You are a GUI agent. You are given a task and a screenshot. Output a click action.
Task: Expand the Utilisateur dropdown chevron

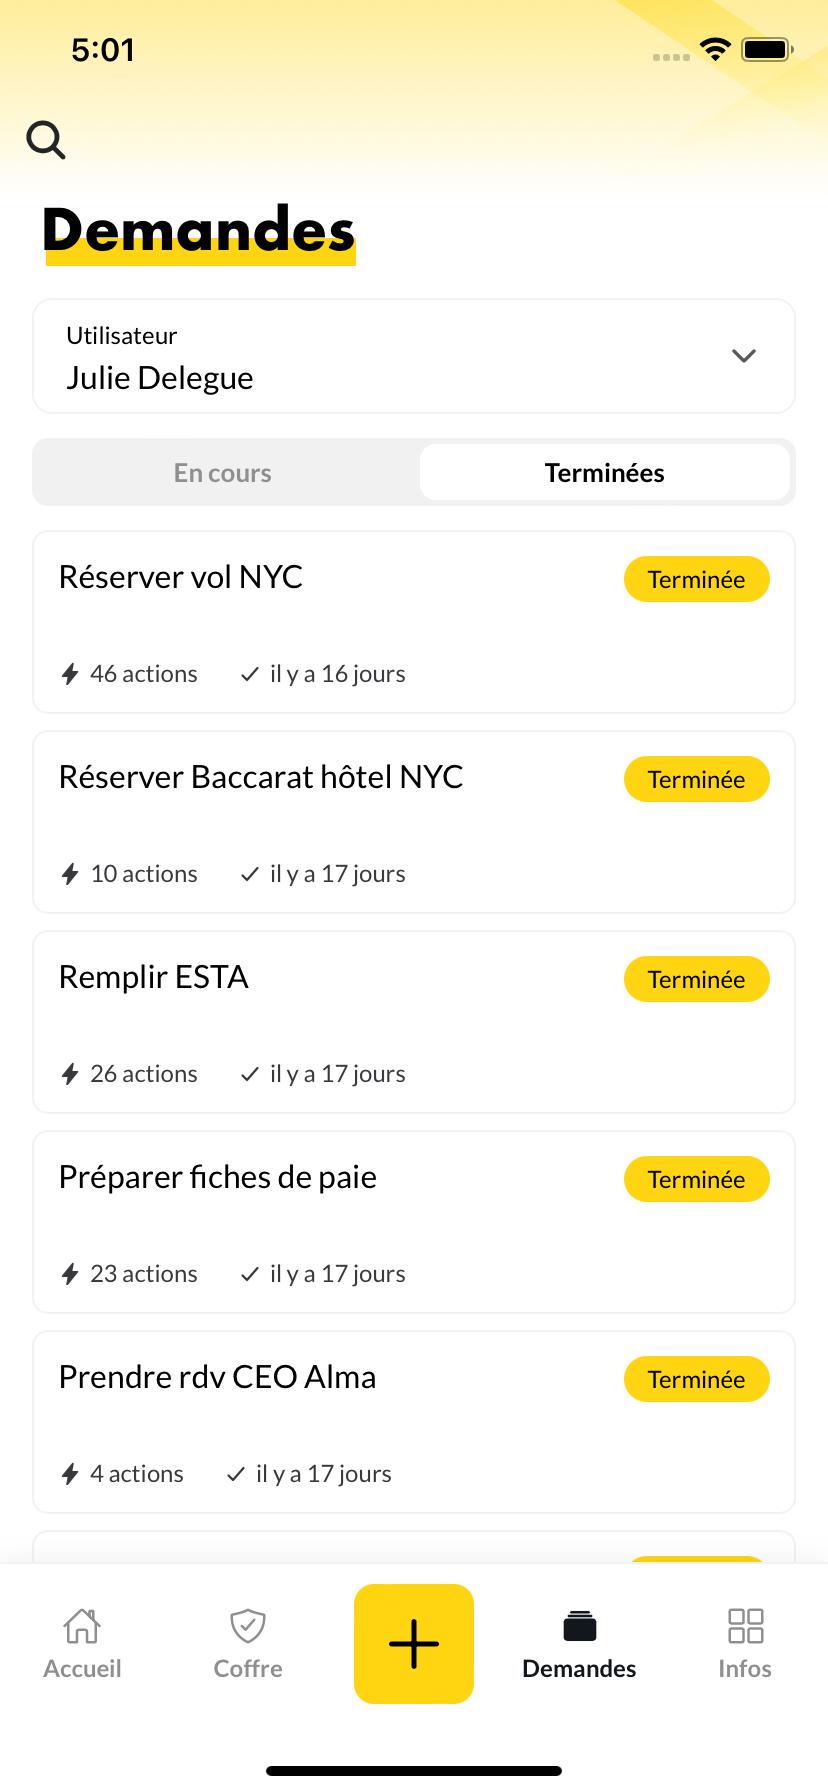click(x=743, y=356)
